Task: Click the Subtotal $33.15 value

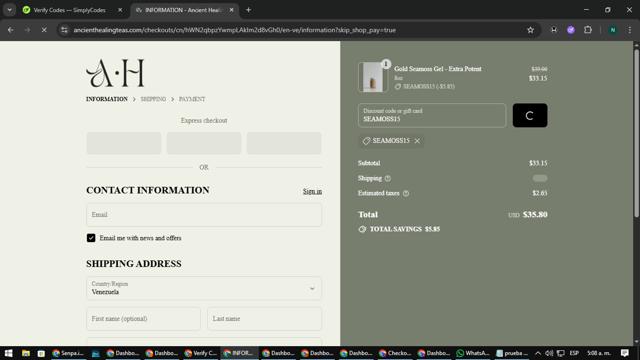Action: tap(538, 163)
